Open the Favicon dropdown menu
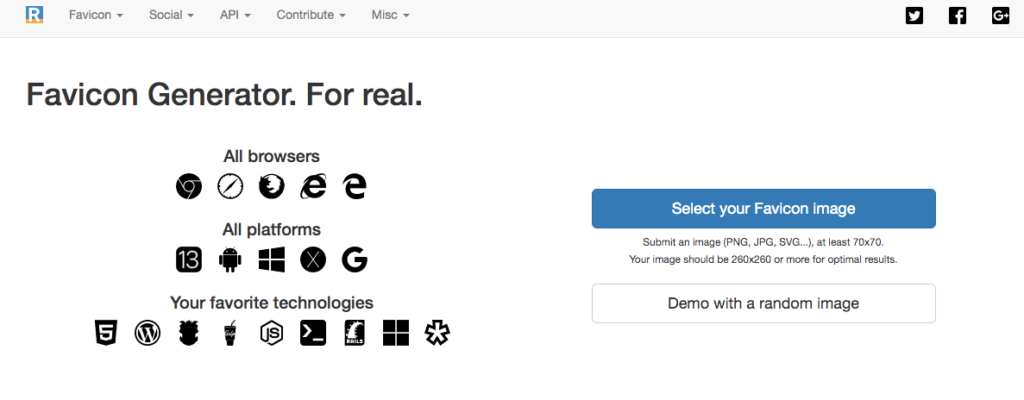The width and height of the screenshot is (1024, 400). click(x=97, y=16)
